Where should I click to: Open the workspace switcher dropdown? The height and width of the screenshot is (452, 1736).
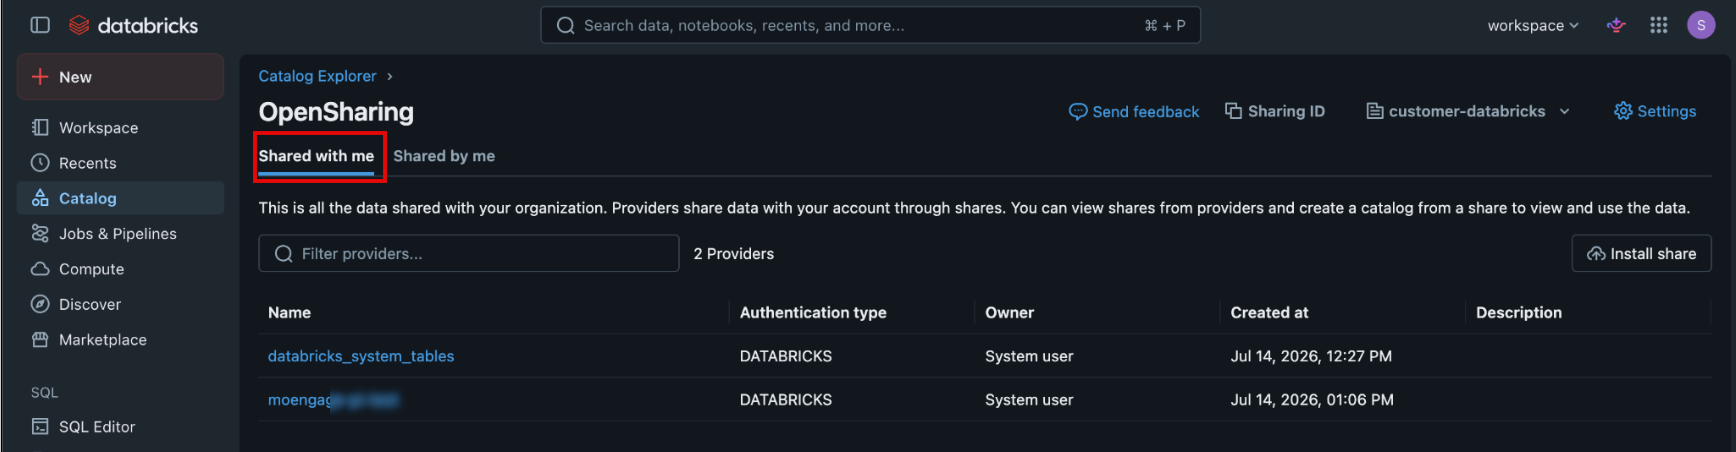coord(1533,25)
